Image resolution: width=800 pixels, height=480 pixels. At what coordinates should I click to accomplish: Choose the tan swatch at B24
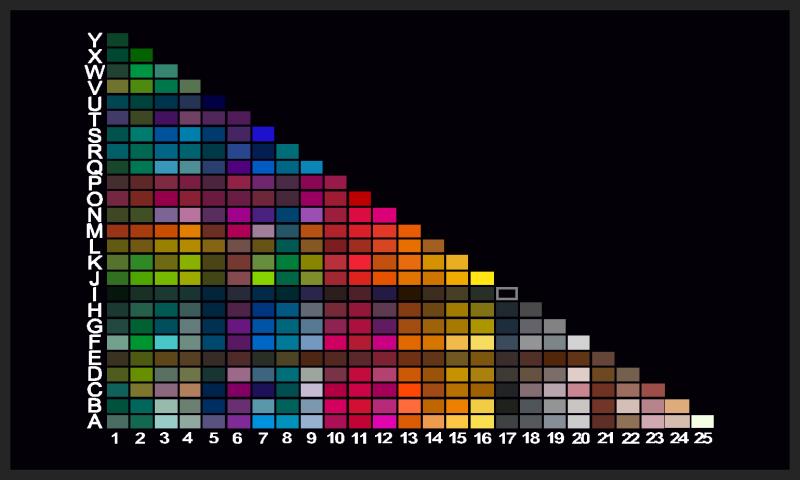coord(678,406)
